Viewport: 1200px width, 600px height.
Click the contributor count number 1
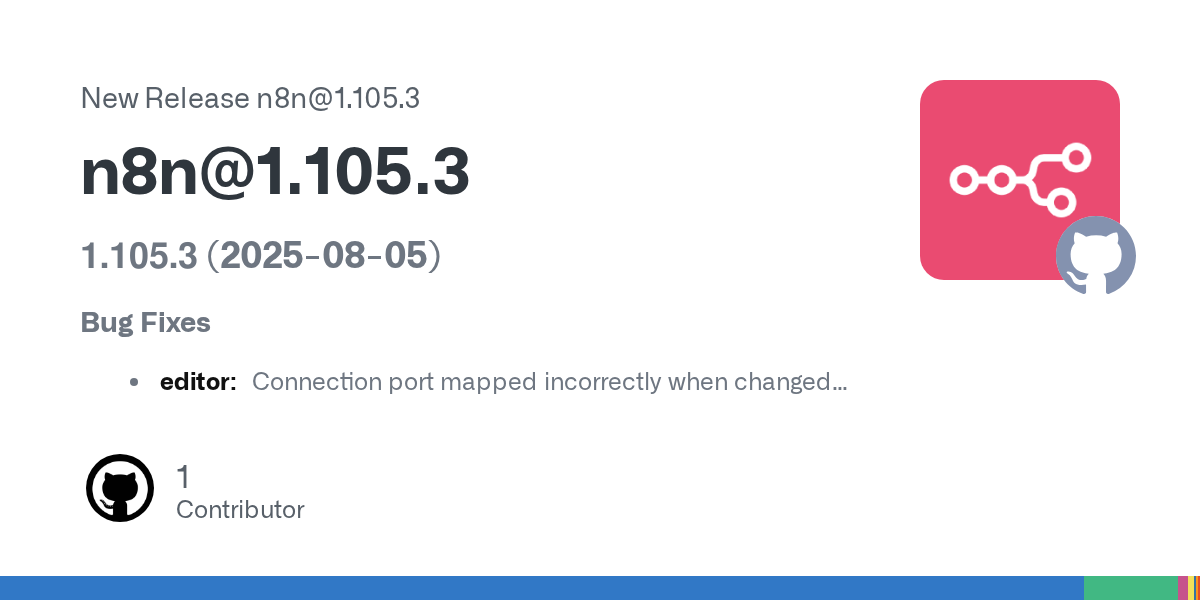coord(183,476)
